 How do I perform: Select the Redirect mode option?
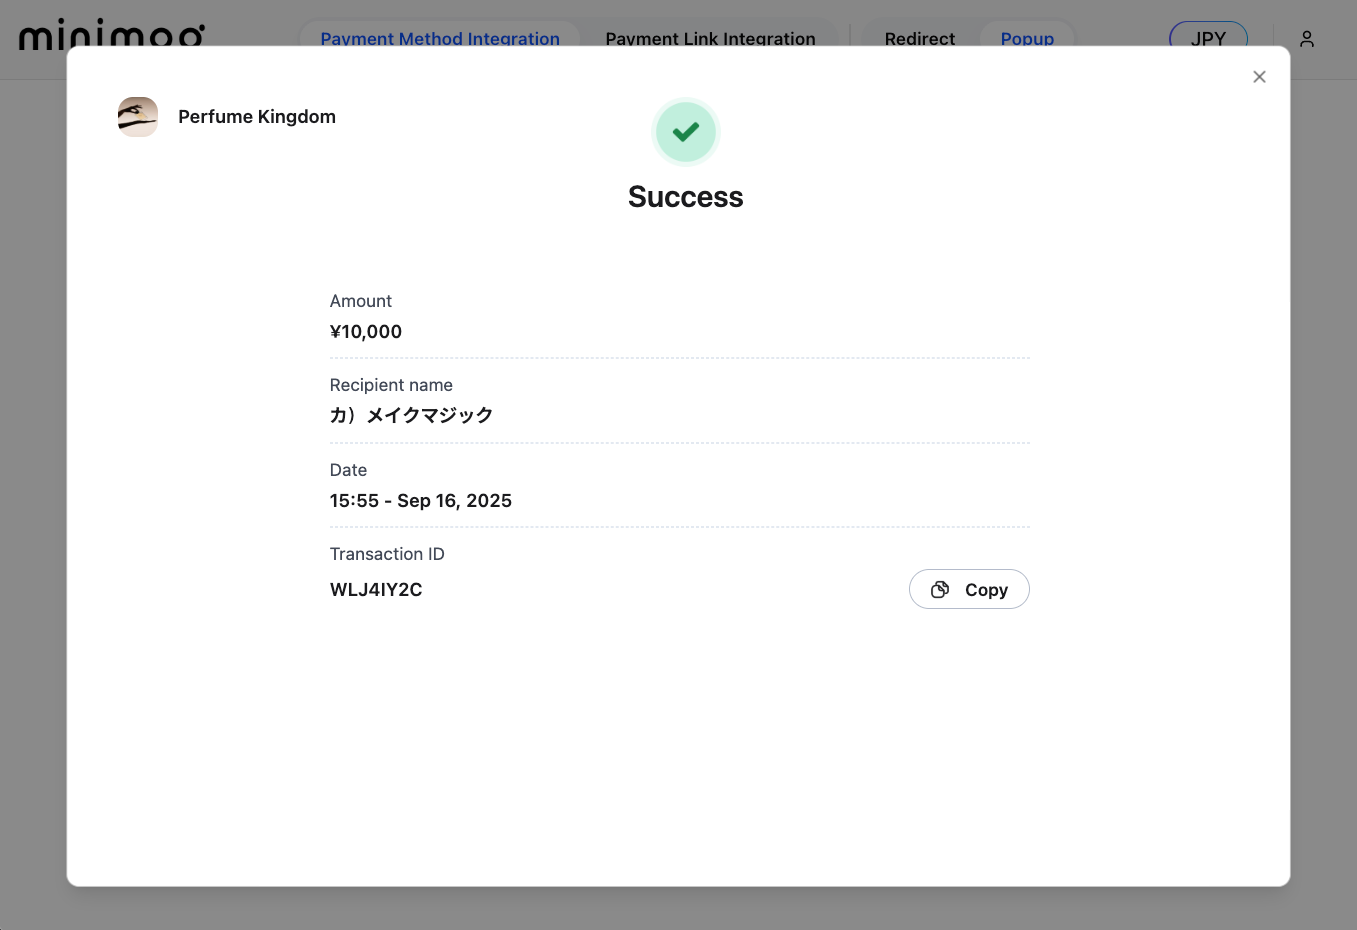[919, 38]
